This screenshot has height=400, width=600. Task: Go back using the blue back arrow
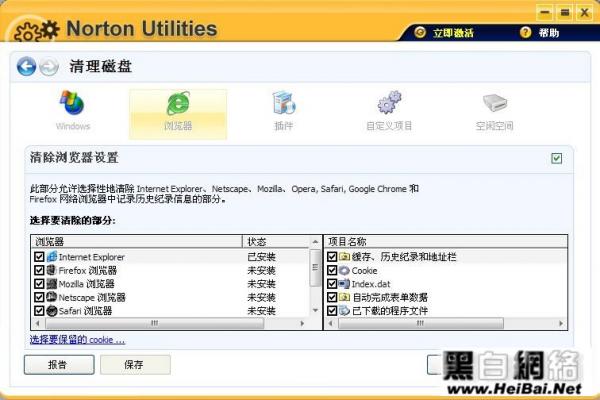click(x=26, y=66)
